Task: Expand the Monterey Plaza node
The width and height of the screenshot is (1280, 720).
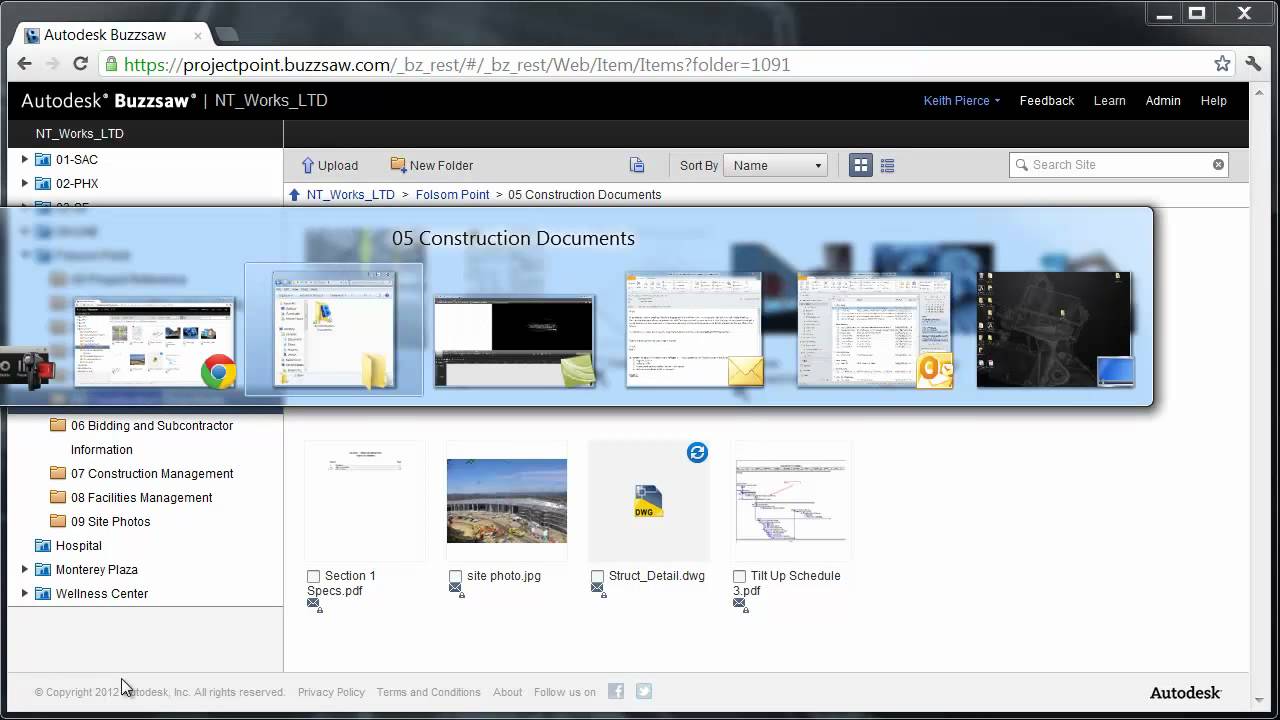Action: [x=25, y=569]
